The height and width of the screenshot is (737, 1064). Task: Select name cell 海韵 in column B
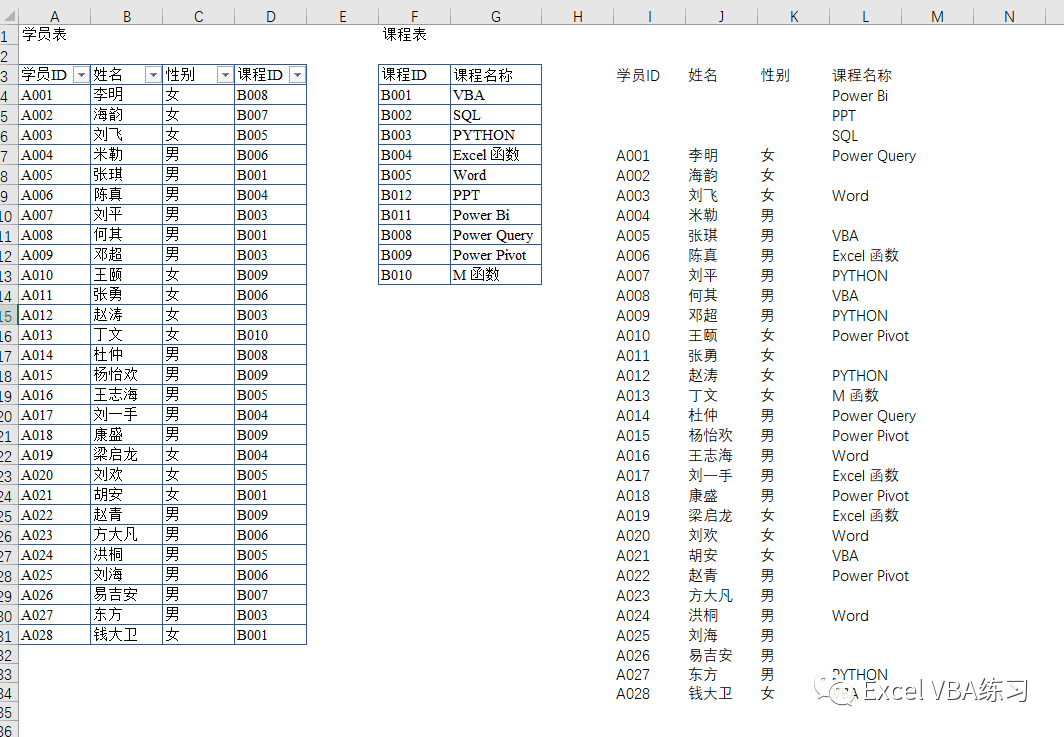126,115
